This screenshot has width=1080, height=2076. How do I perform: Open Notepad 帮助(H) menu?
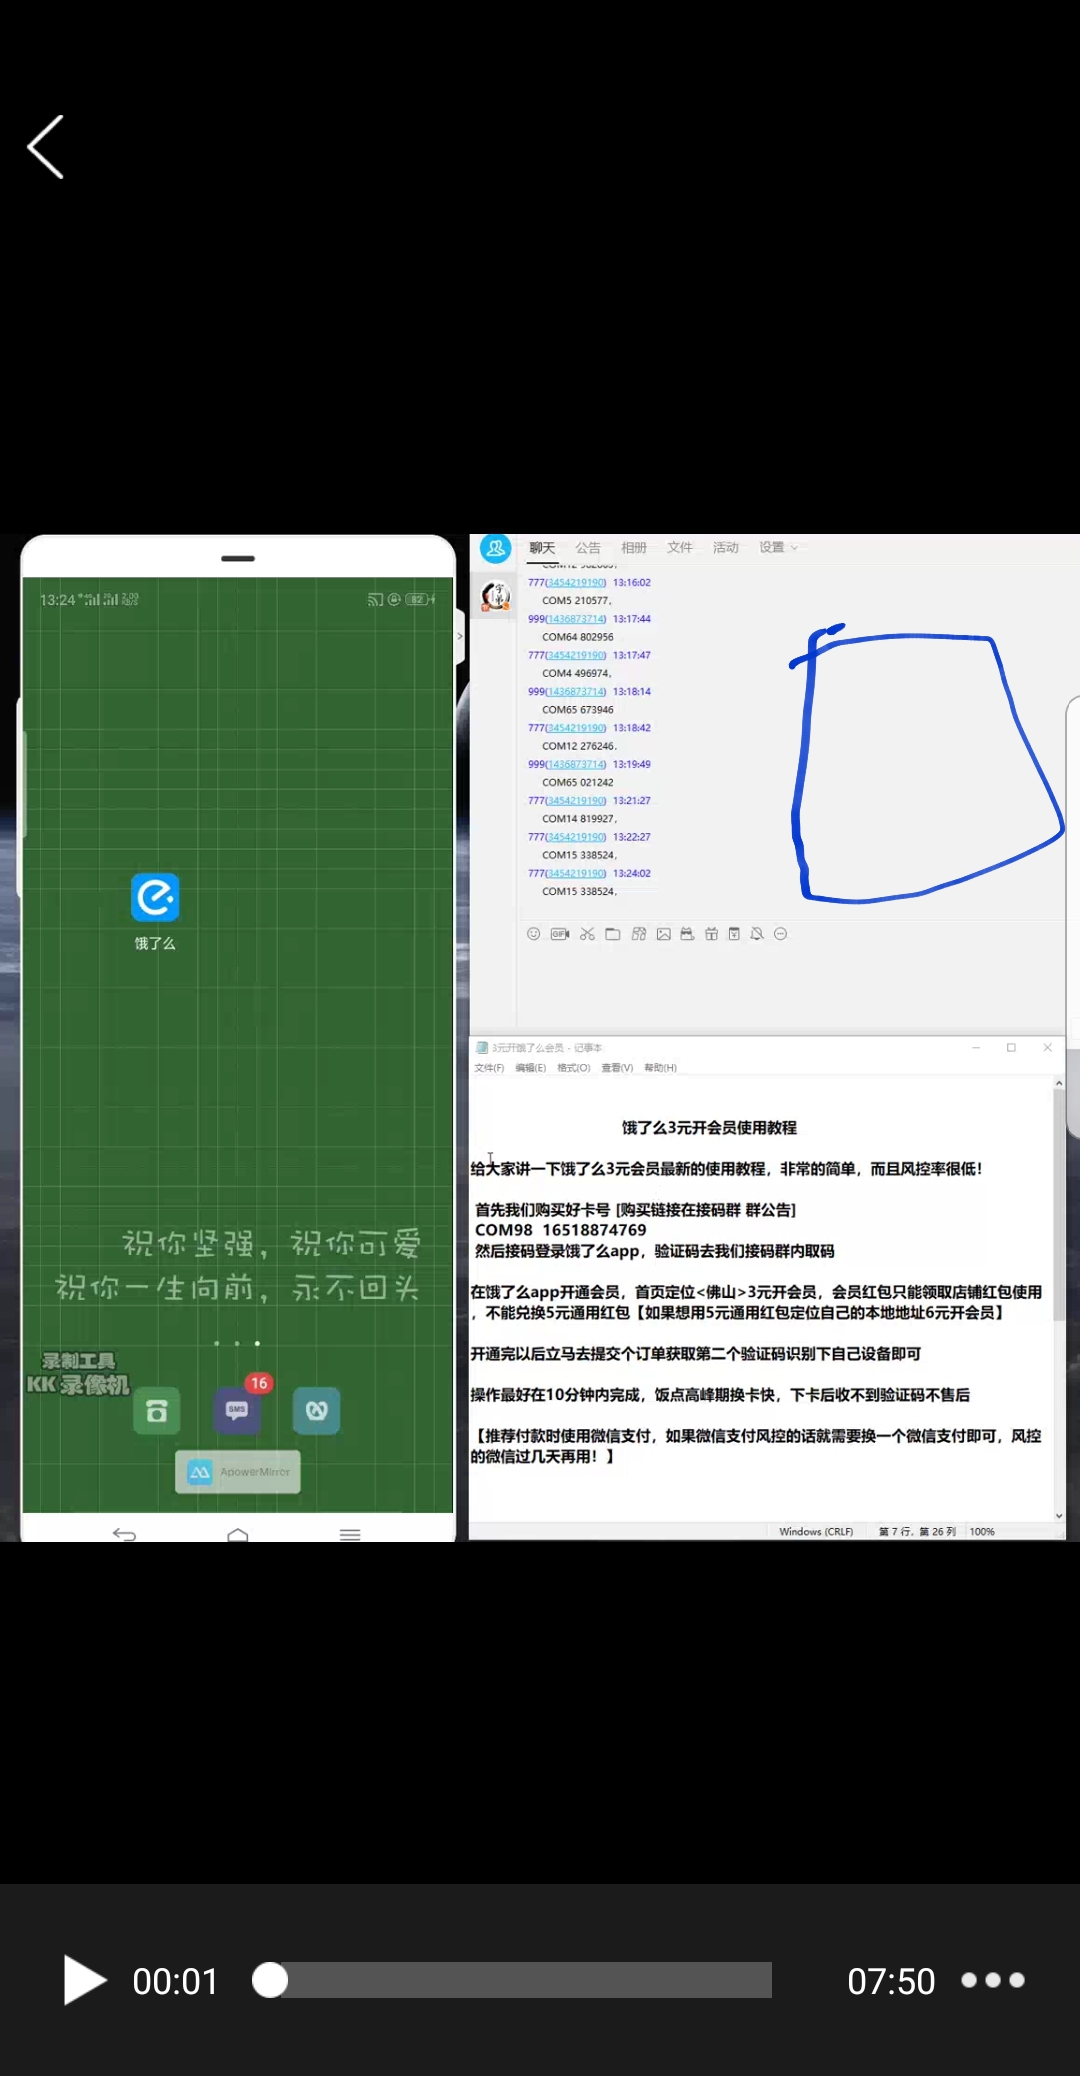660,1068
